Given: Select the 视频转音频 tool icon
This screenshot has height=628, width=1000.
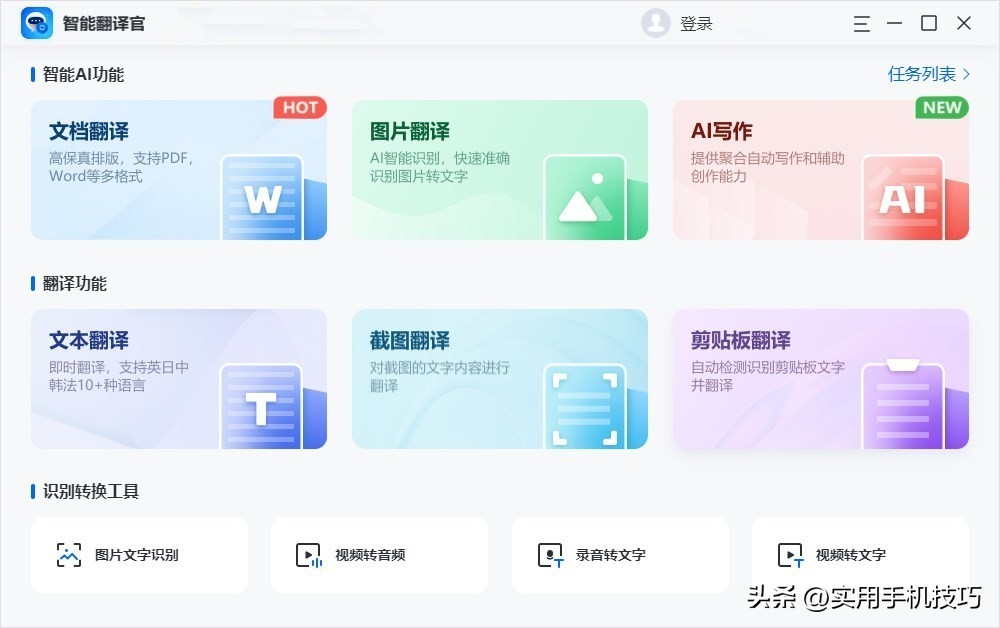Looking at the screenshot, I should coord(307,555).
